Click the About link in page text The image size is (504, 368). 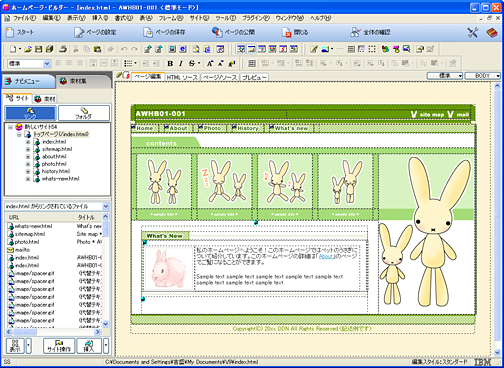326,256
